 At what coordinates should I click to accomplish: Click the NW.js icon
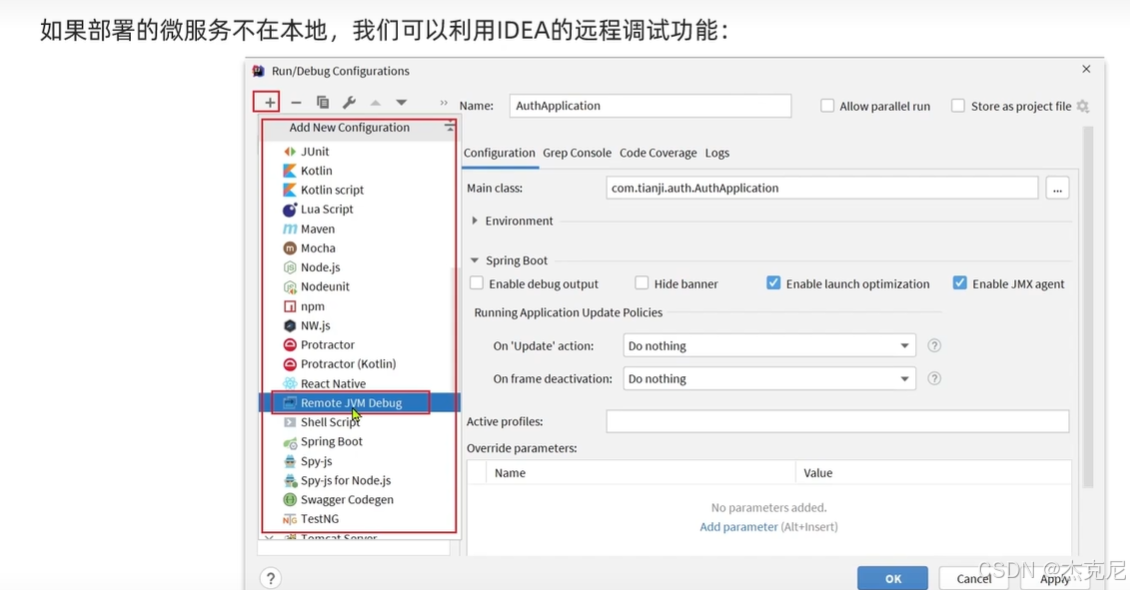point(290,326)
